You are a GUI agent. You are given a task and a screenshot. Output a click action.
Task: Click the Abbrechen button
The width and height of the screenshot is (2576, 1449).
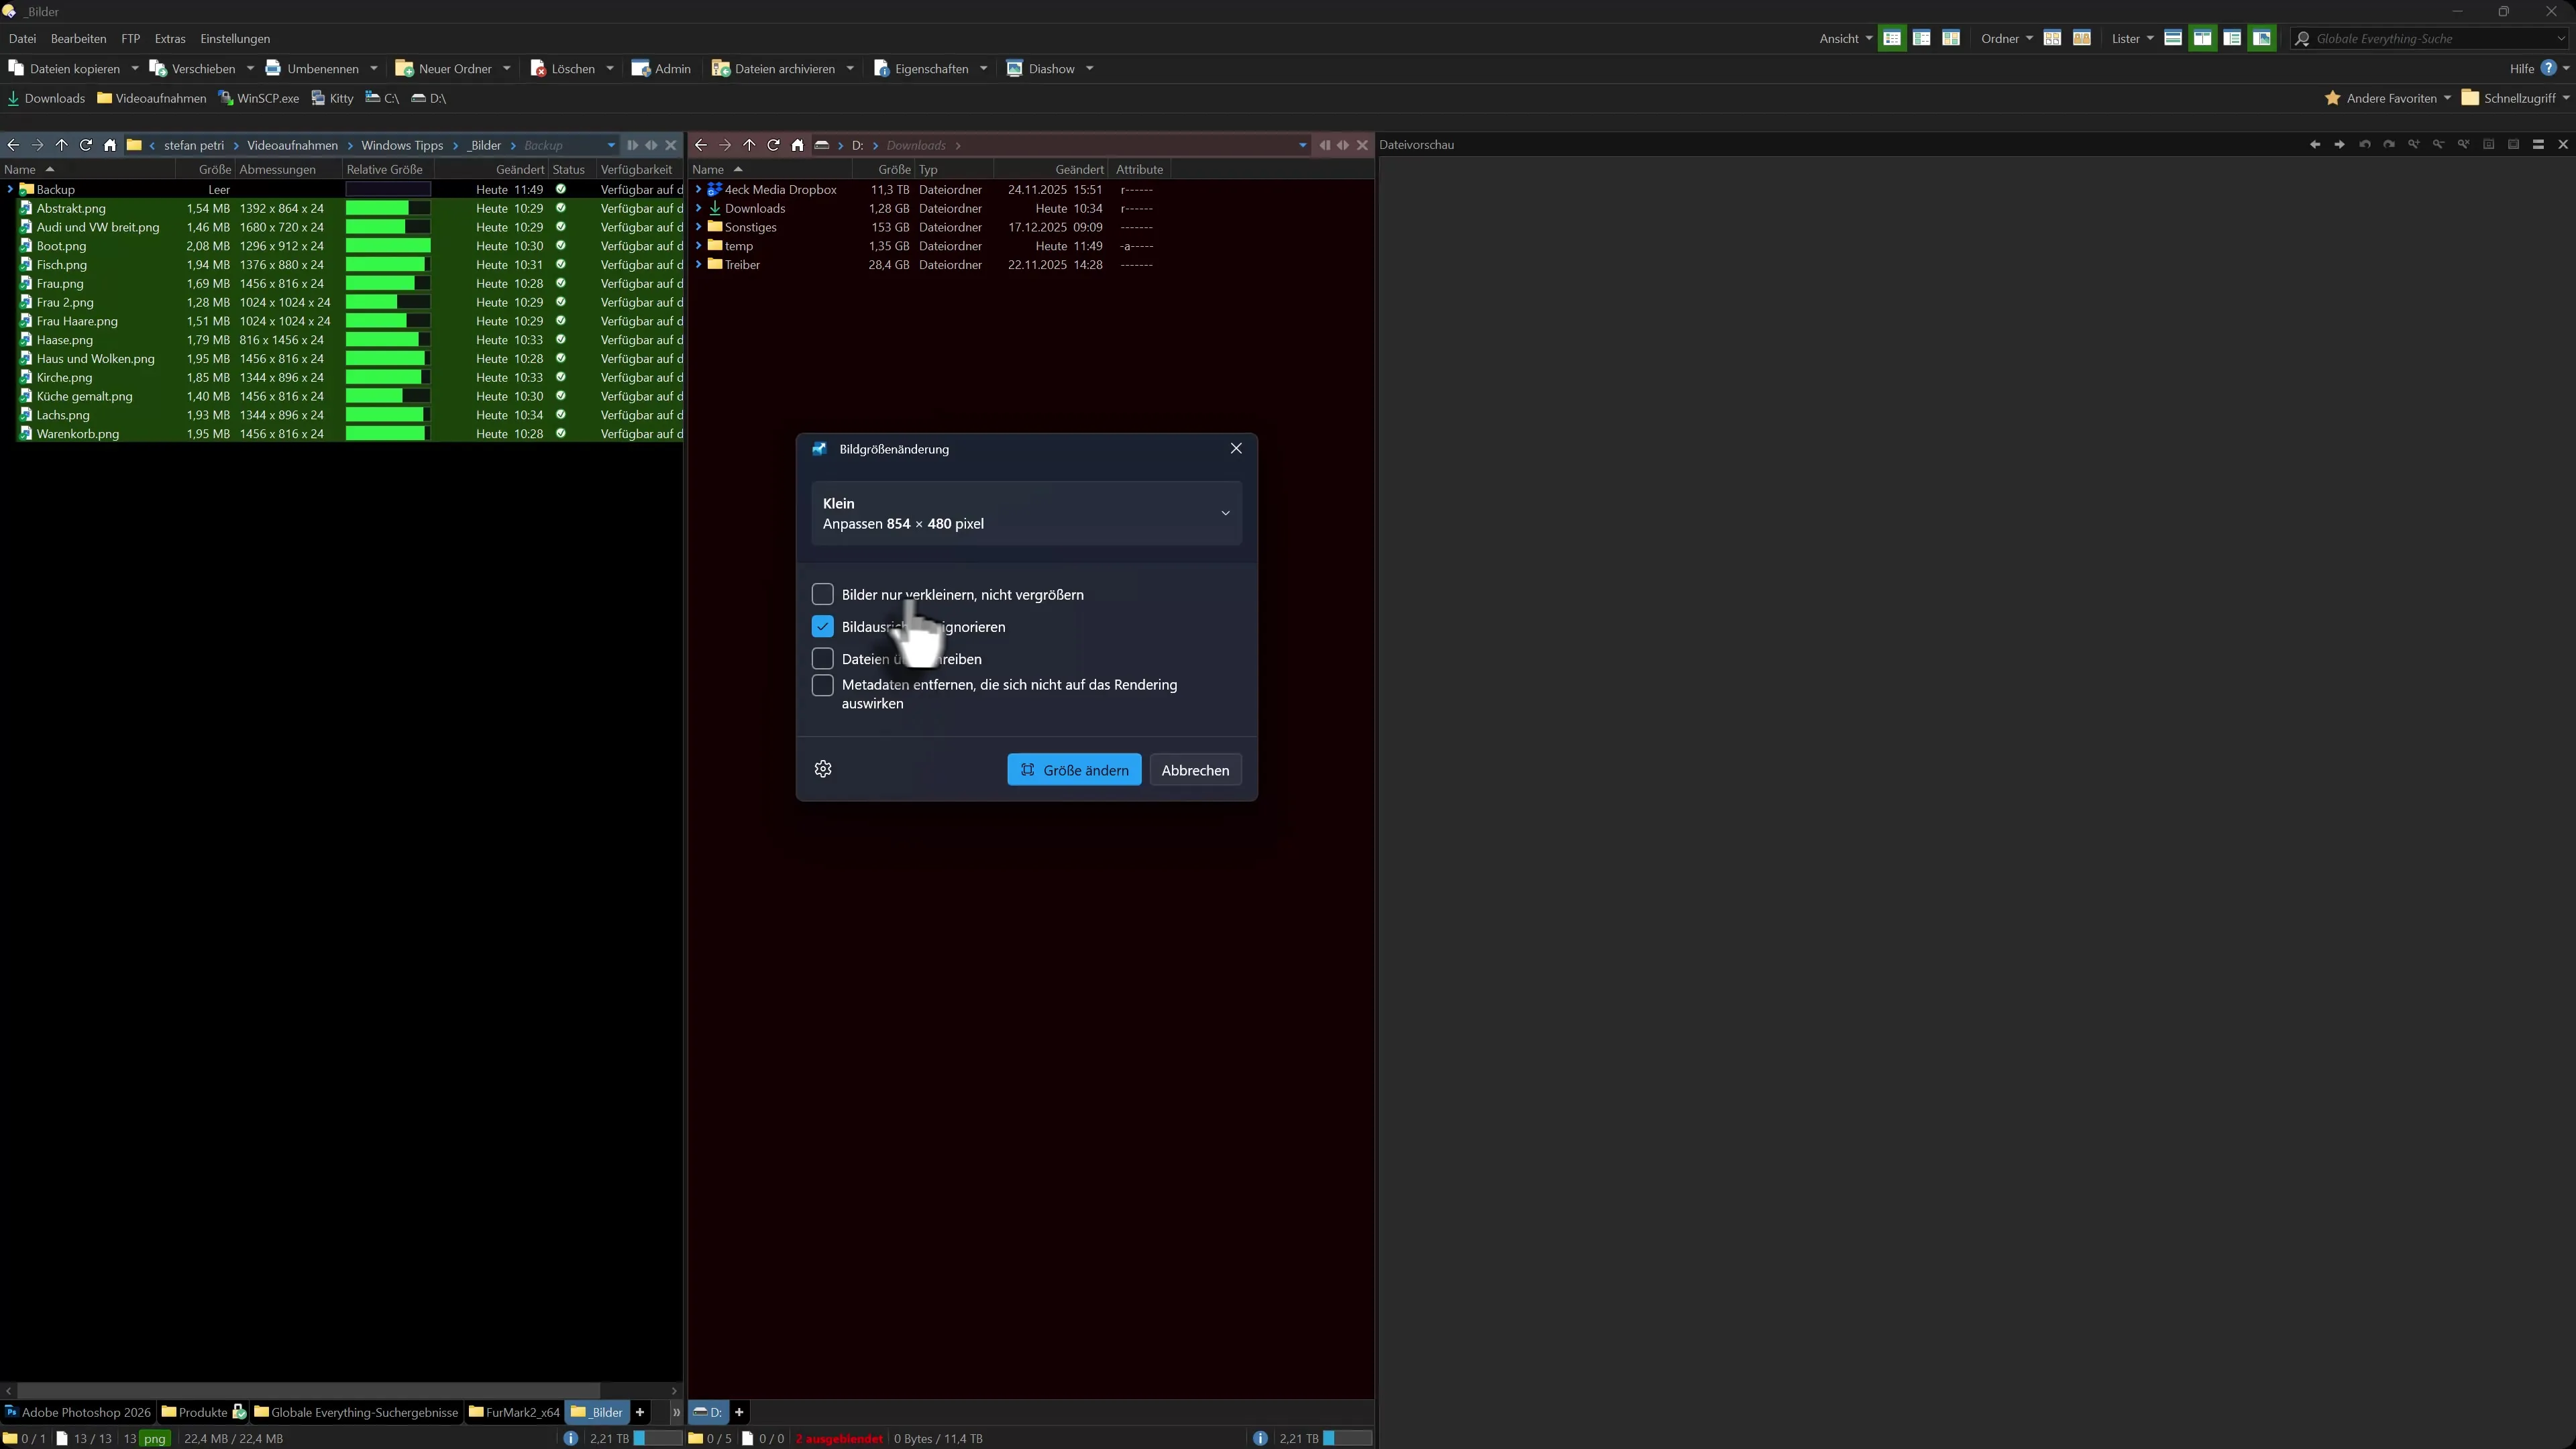click(x=1195, y=770)
